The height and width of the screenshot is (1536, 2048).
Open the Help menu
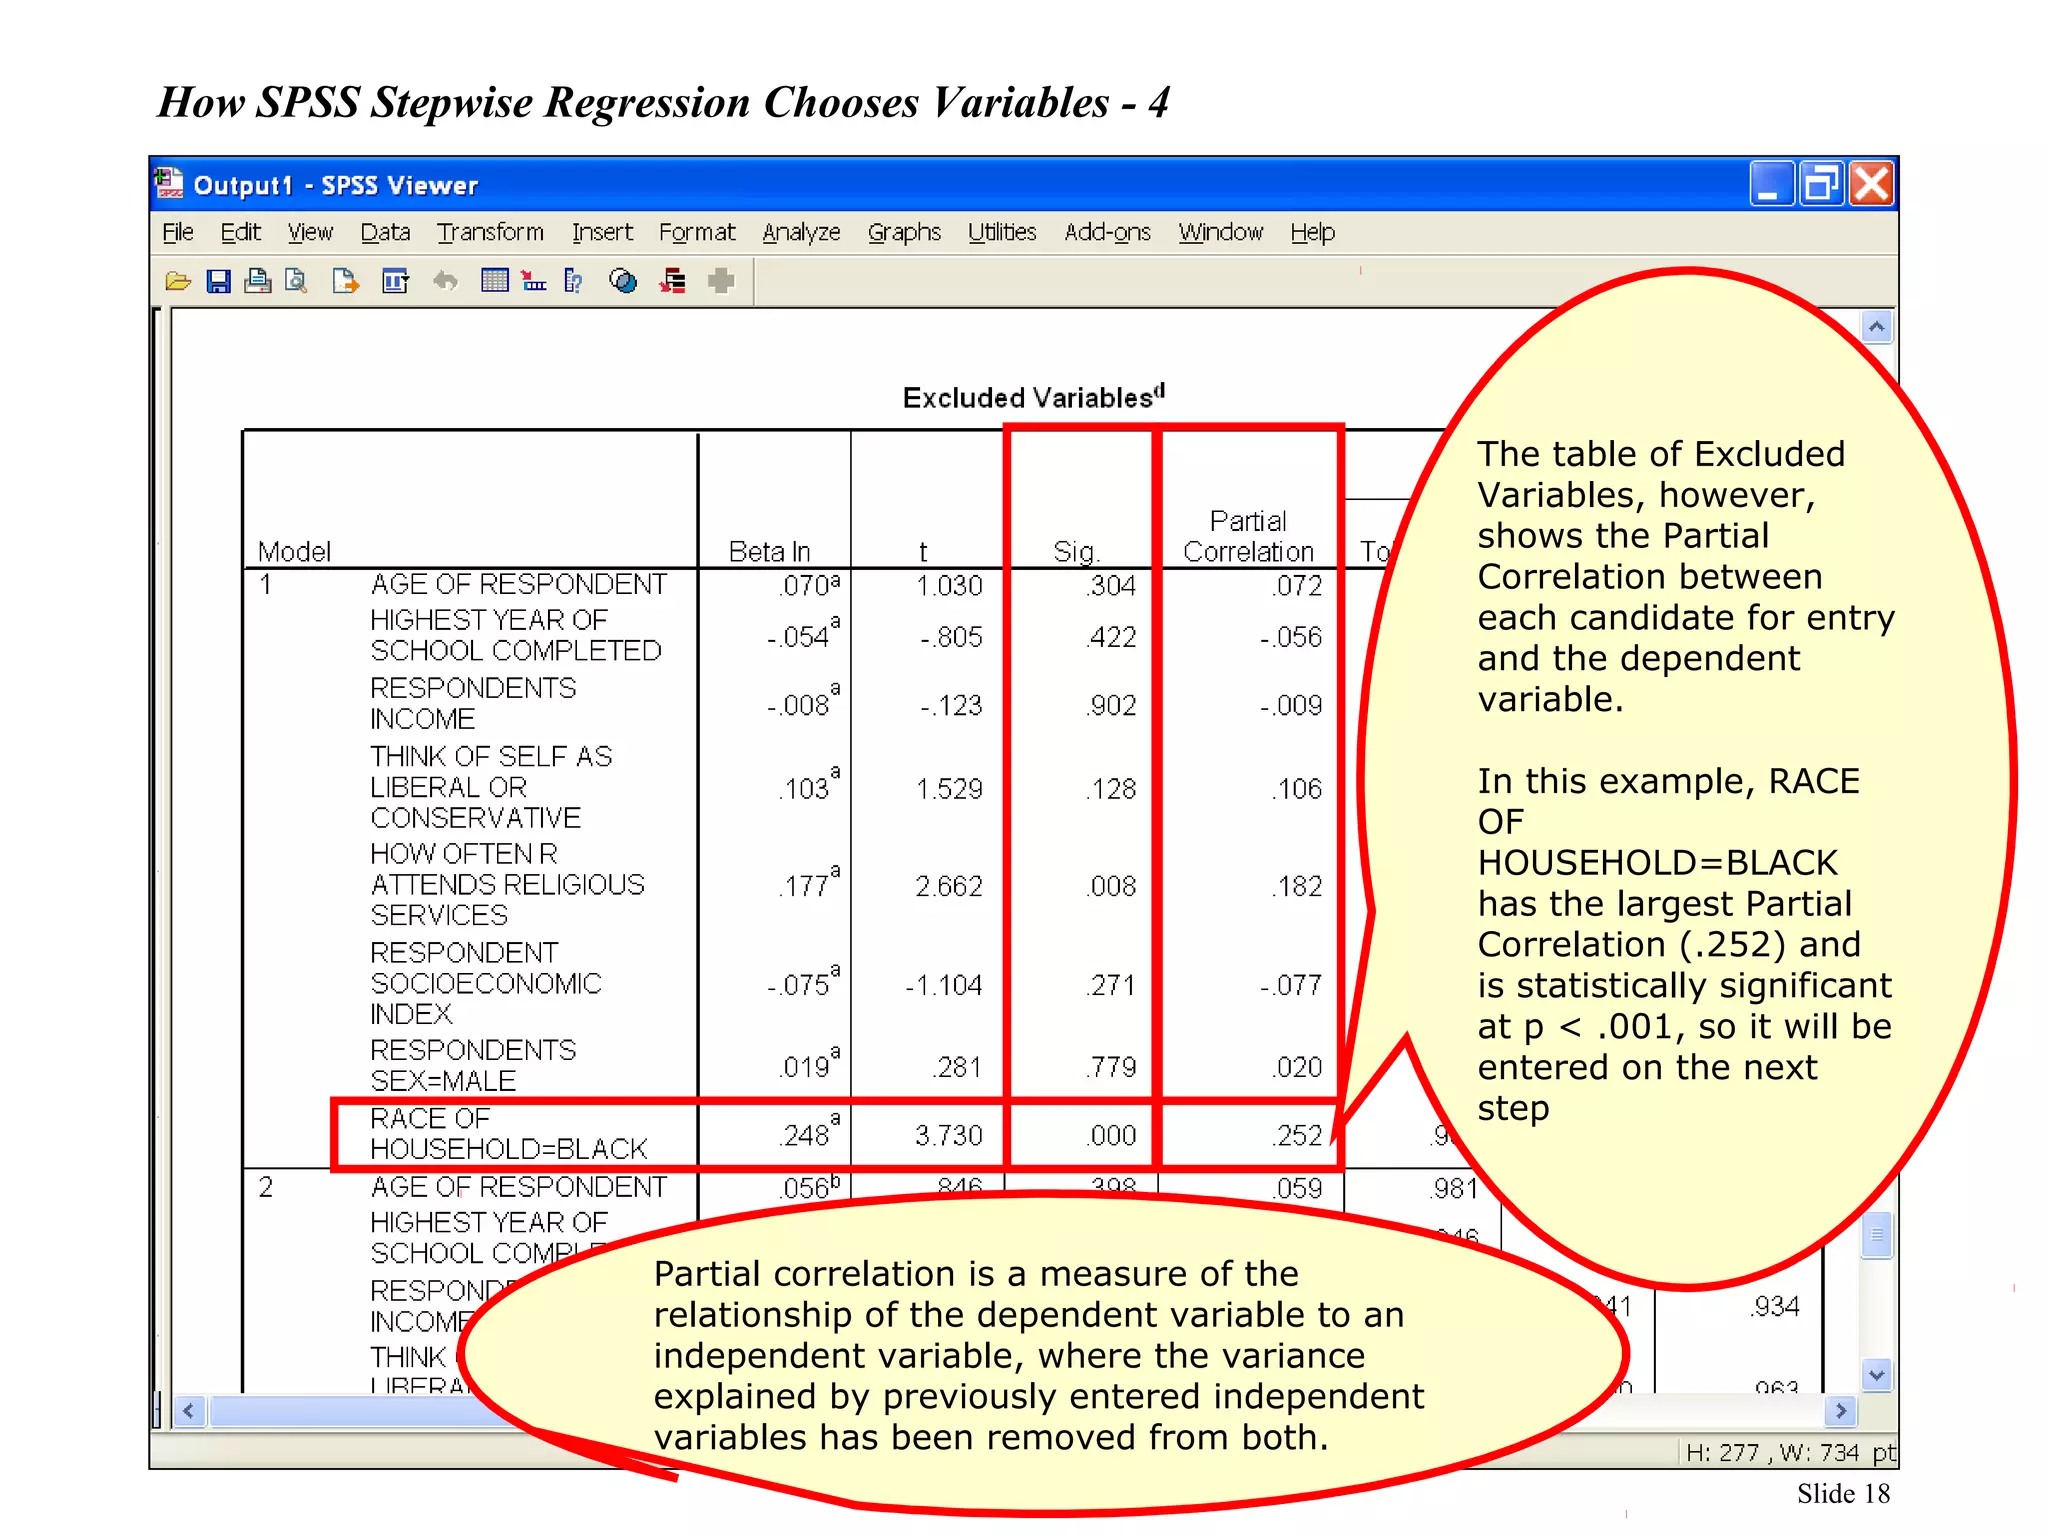coord(1312,232)
